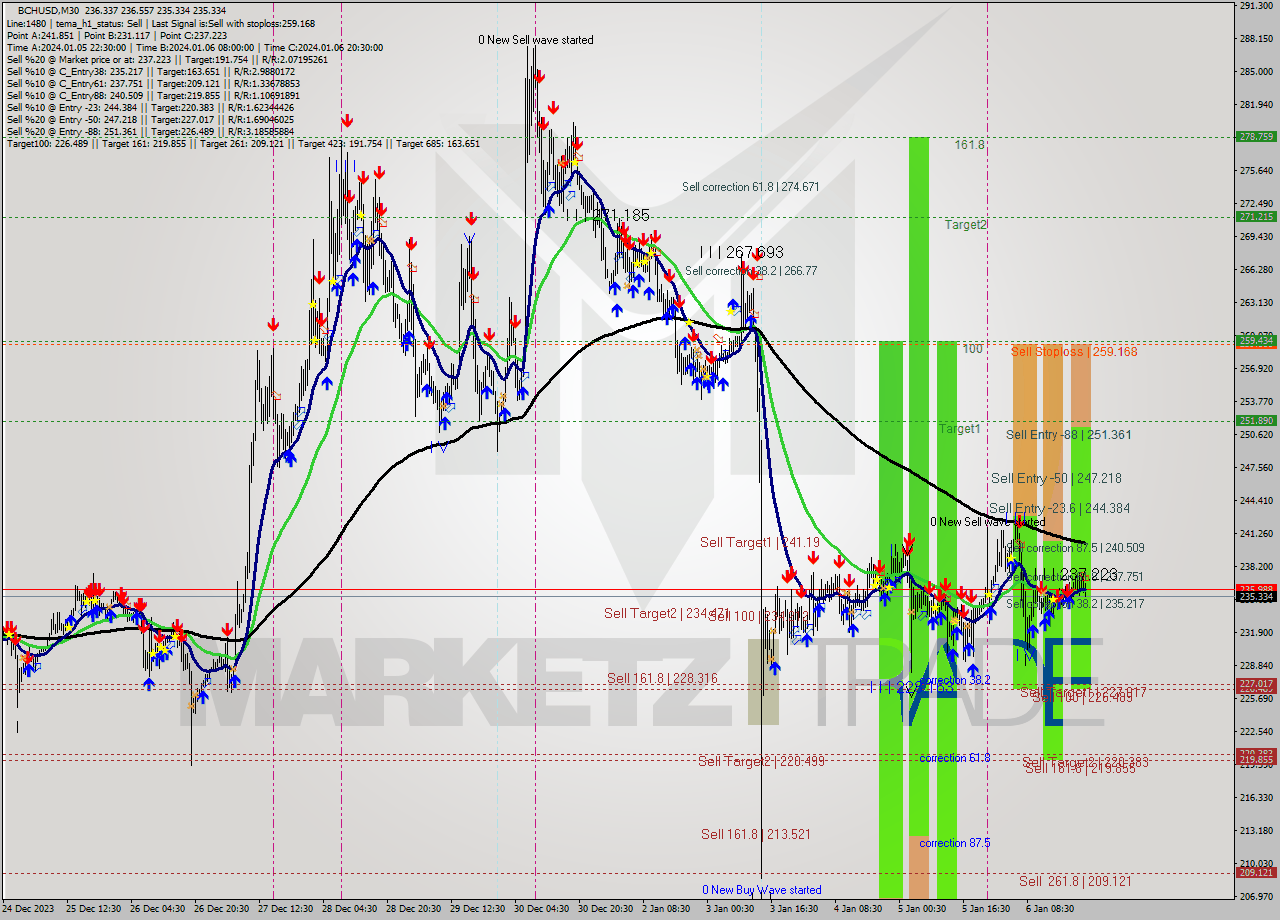Click the green 'Target1' label
The width and height of the screenshot is (1280, 920).
pyautogui.click(x=959, y=429)
